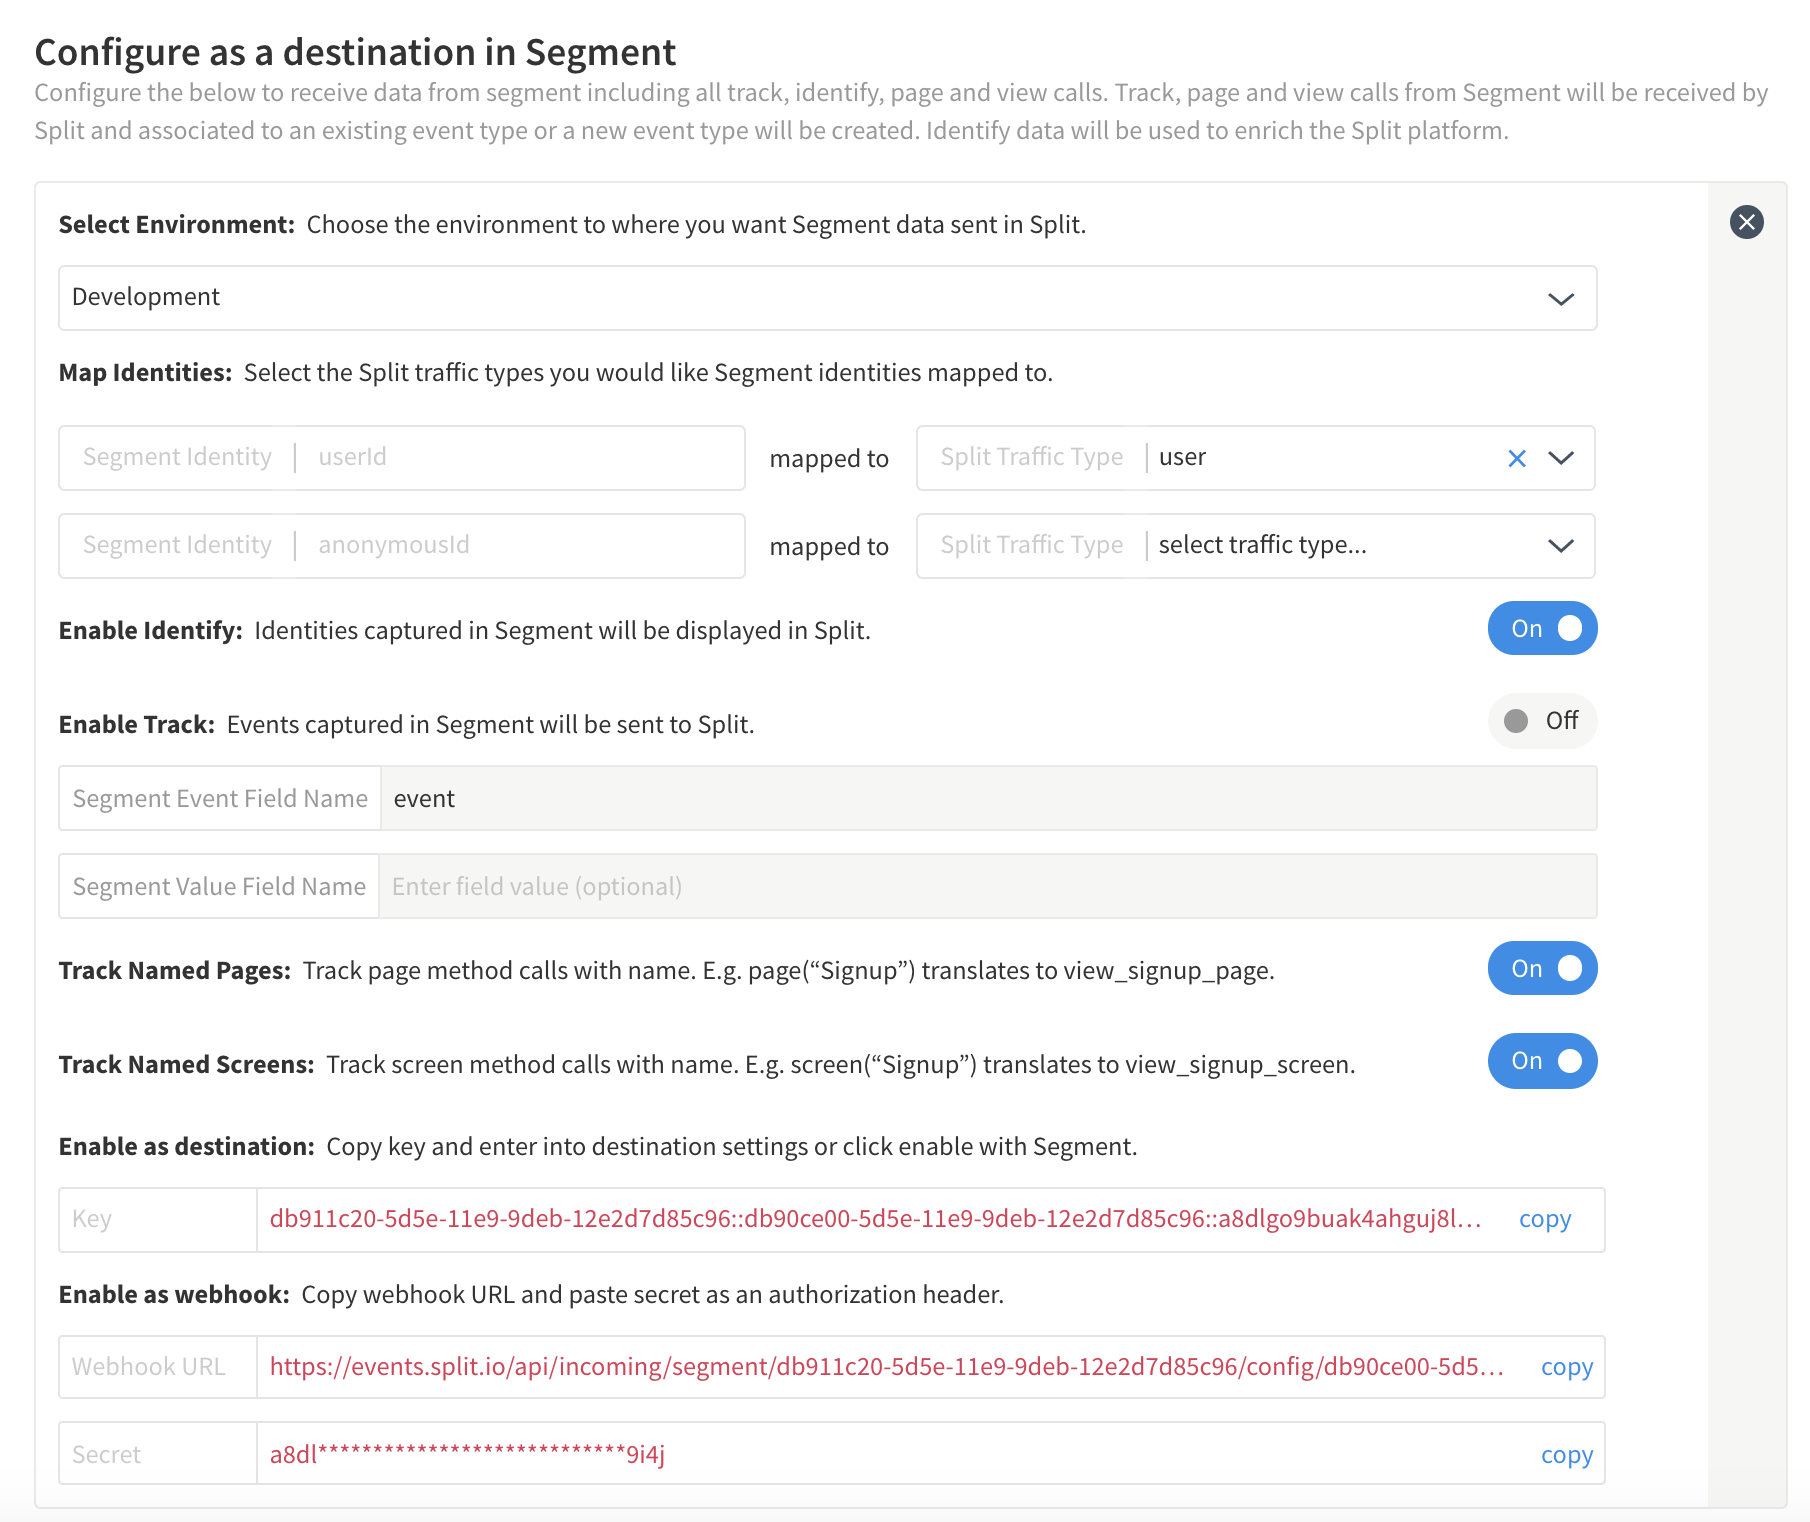Select the destination Key value text
Image resolution: width=1810 pixels, height=1522 pixels.
875,1219
